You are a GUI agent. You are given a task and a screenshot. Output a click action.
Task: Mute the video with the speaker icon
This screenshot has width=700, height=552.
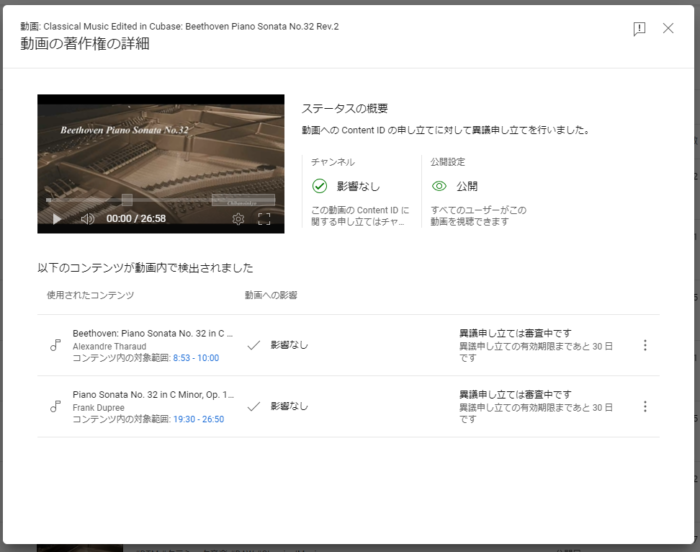(87, 218)
